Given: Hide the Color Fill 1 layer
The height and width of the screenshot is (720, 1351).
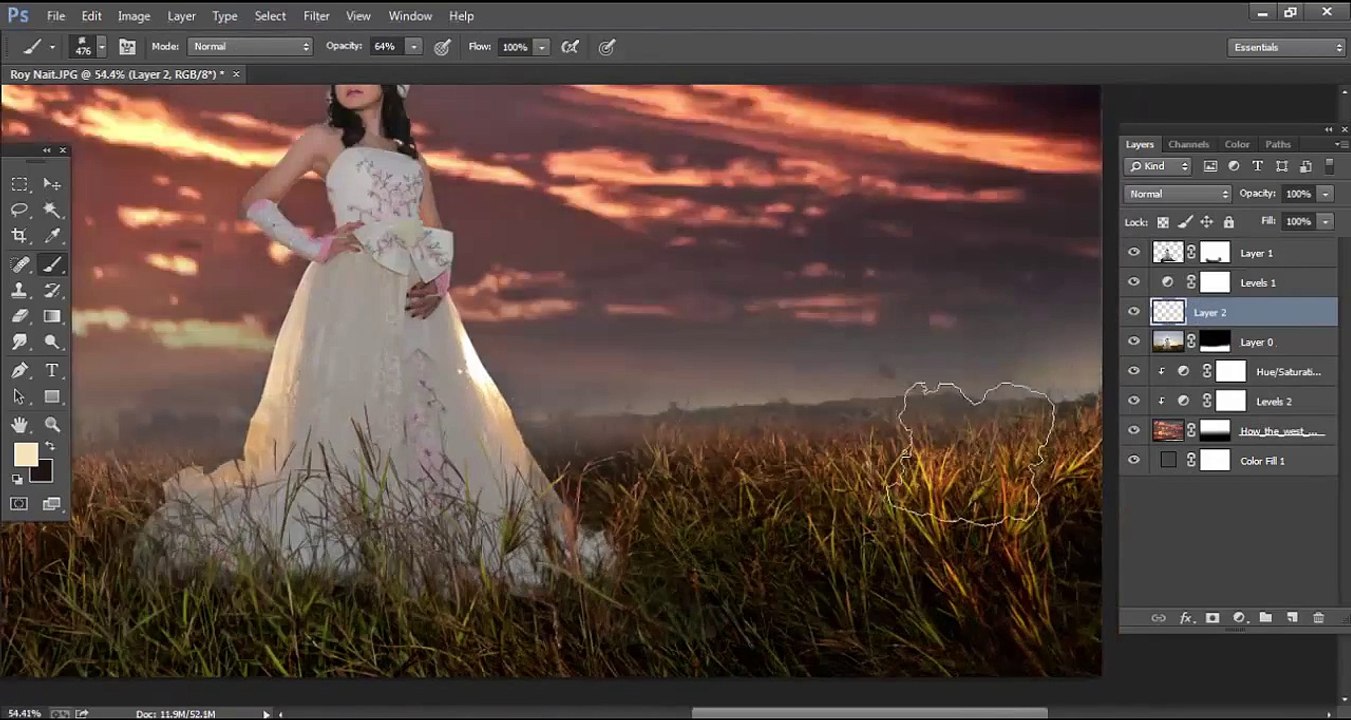Looking at the screenshot, I should [1134, 461].
